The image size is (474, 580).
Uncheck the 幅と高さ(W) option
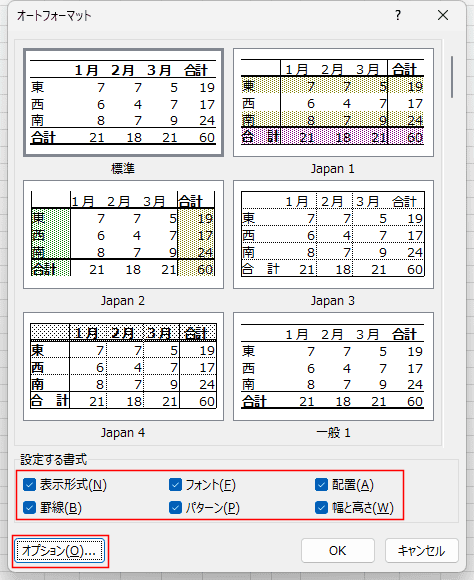[x=322, y=508]
